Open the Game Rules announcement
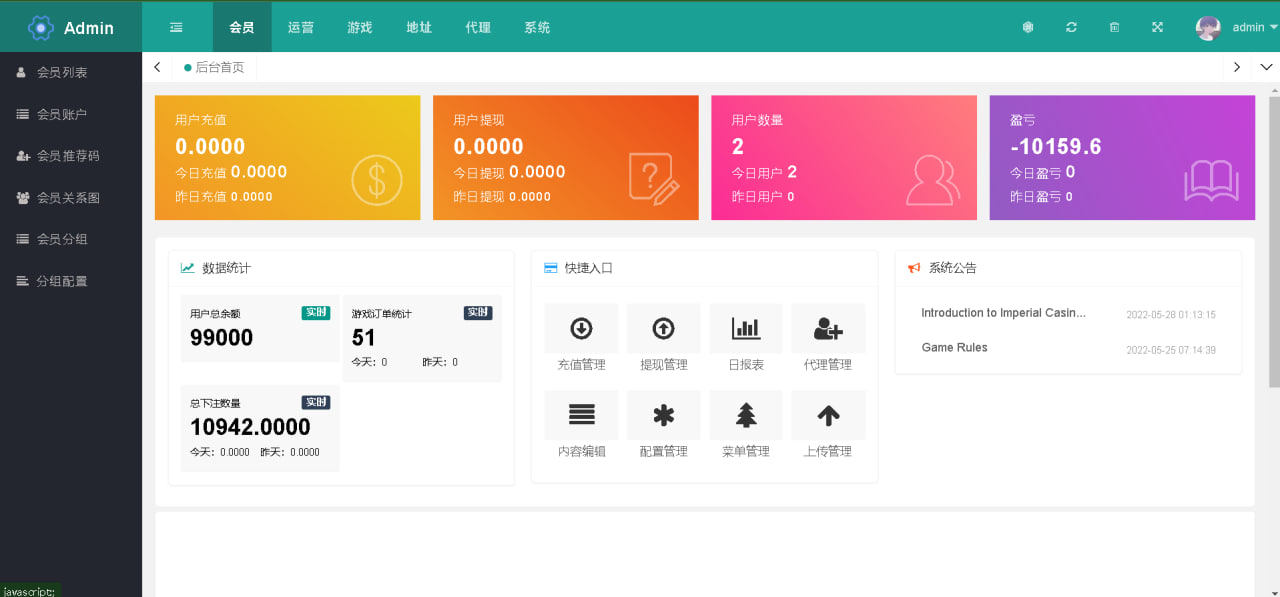 (x=954, y=348)
